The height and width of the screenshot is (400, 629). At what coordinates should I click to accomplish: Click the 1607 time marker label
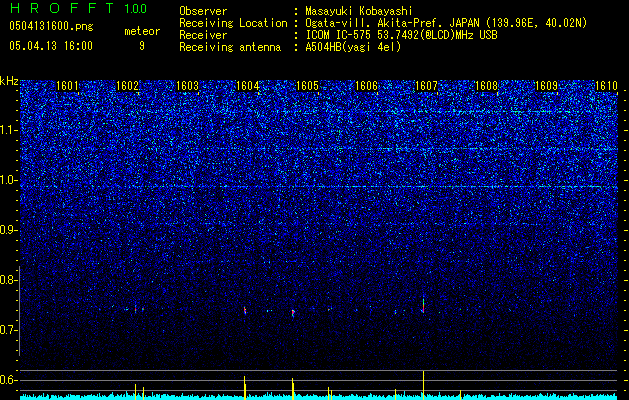tap(426, 86)
